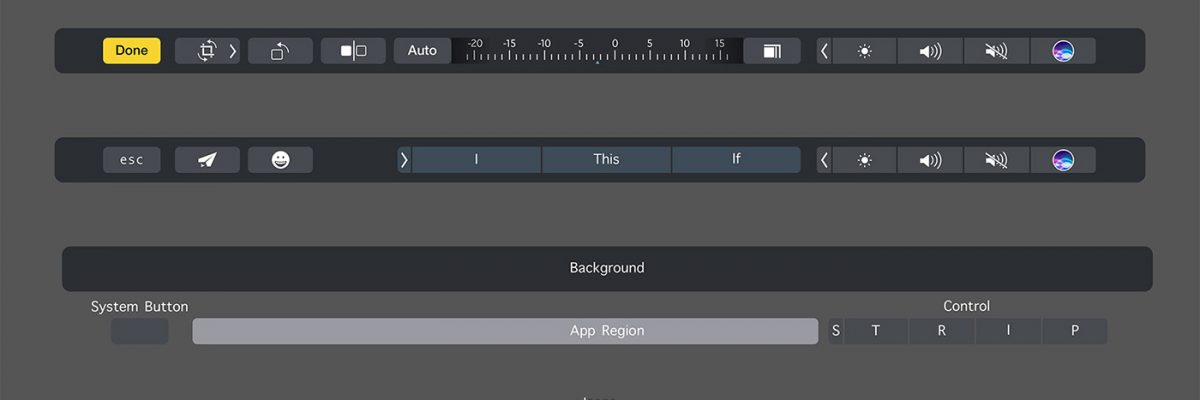Open the aspect ratio icon after ruler
This screenshot has height=400, width=1200.
pos(772,51)
